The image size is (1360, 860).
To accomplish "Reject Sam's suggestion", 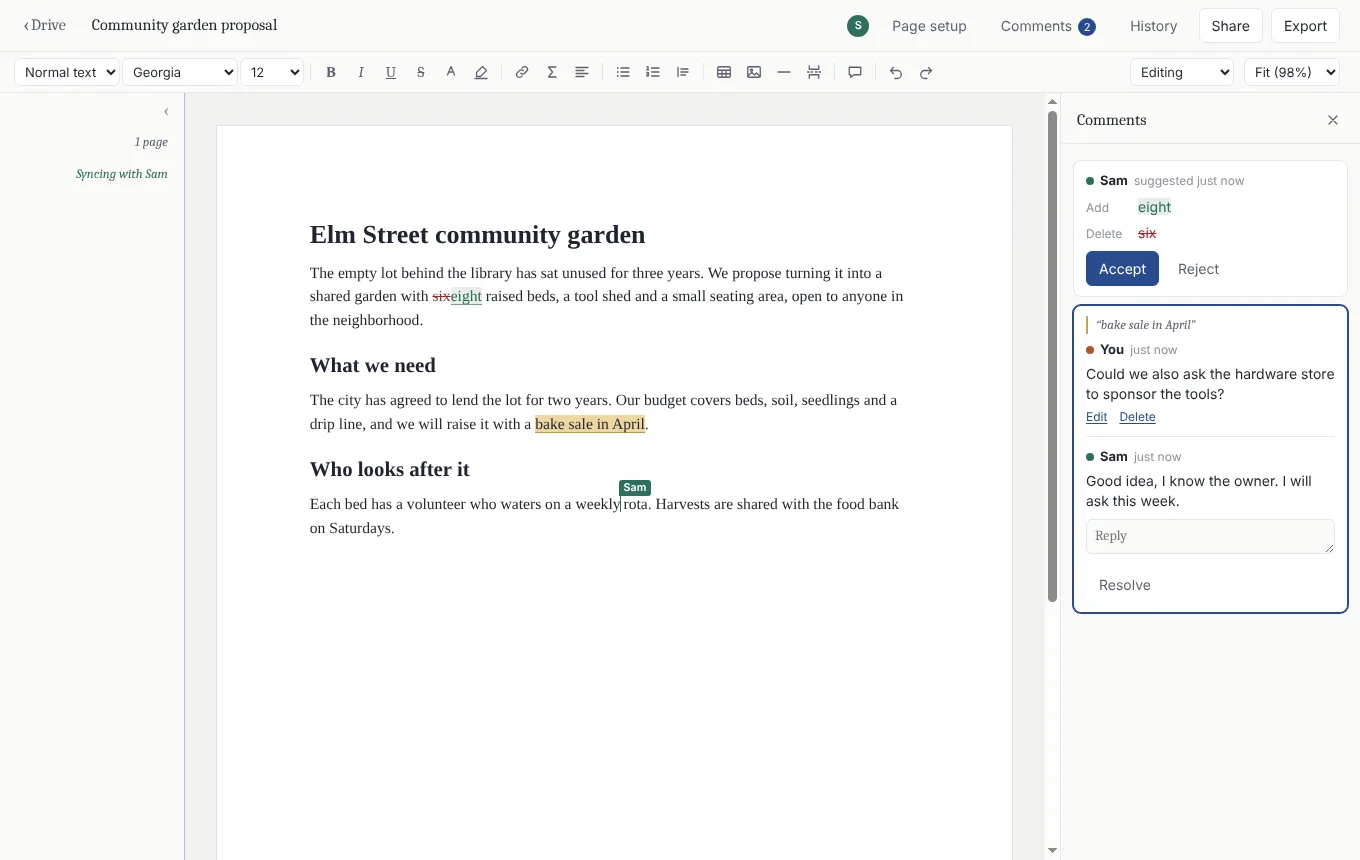I will click(1198, 269).
